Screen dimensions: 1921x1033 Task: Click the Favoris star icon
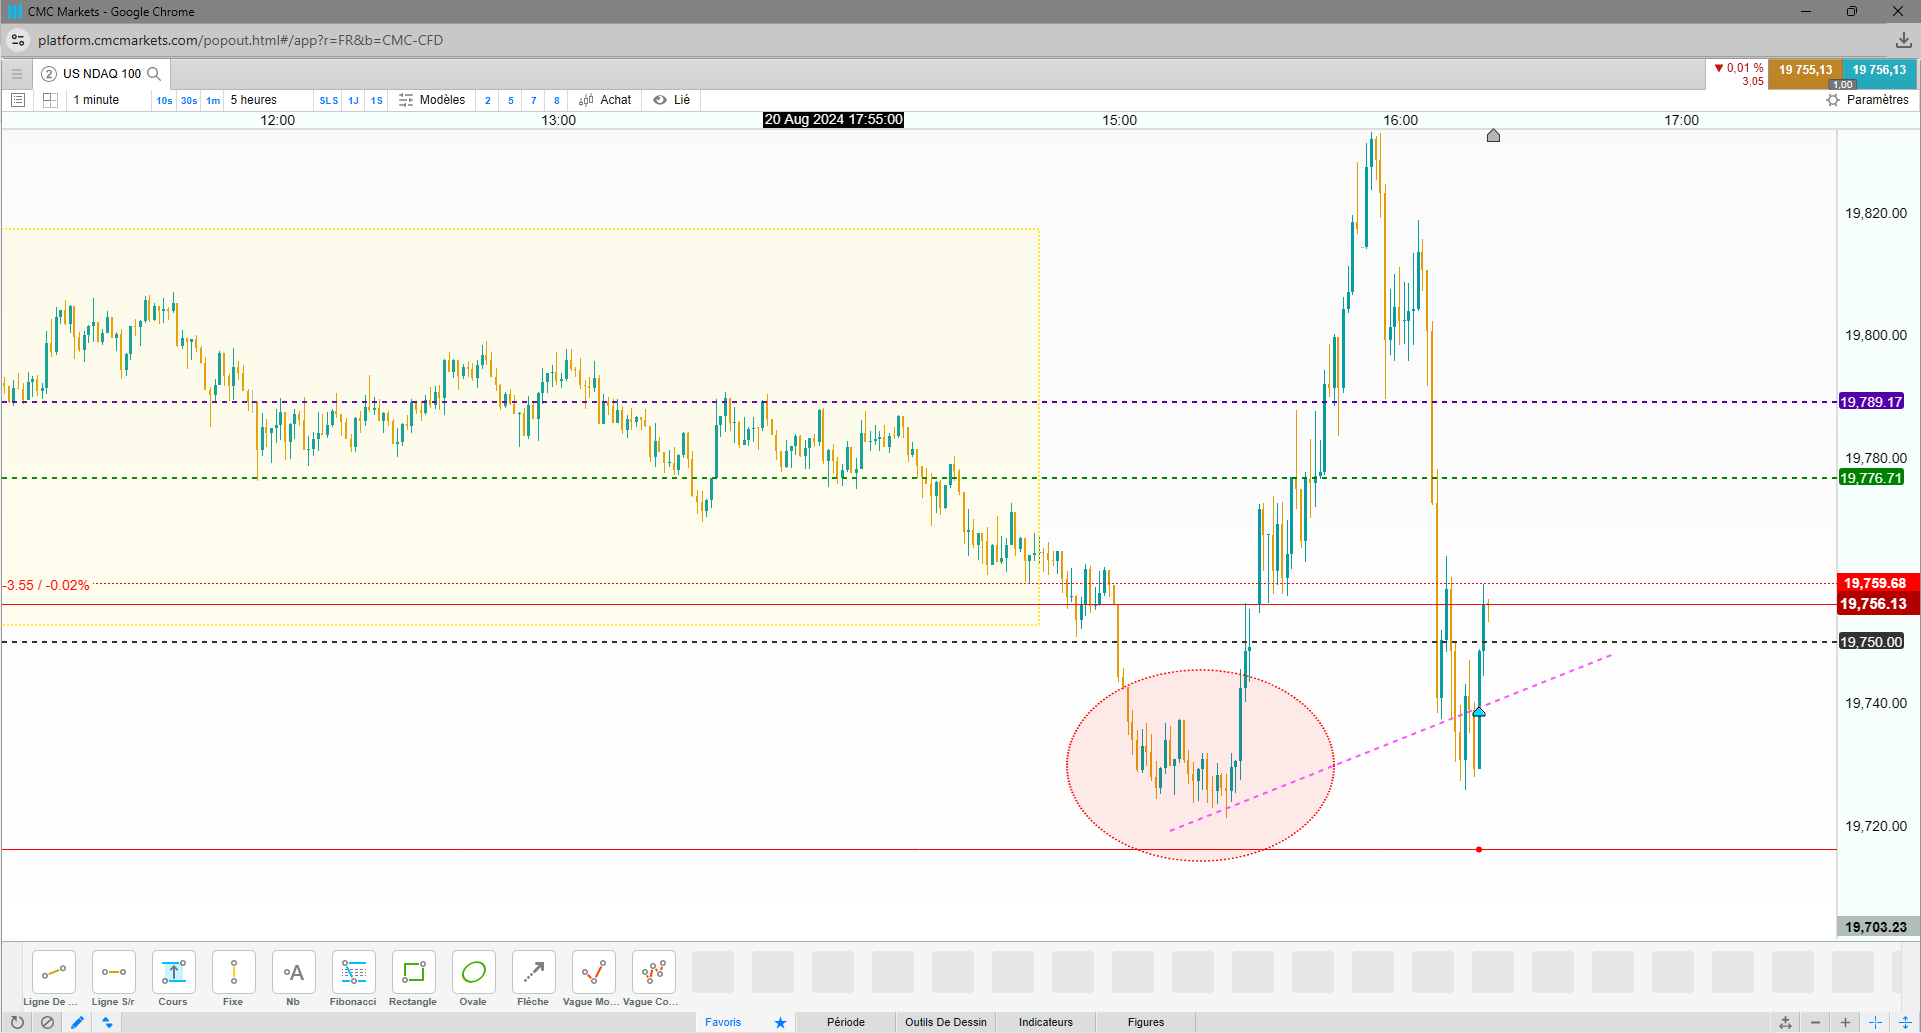(x=780, y=1022)
